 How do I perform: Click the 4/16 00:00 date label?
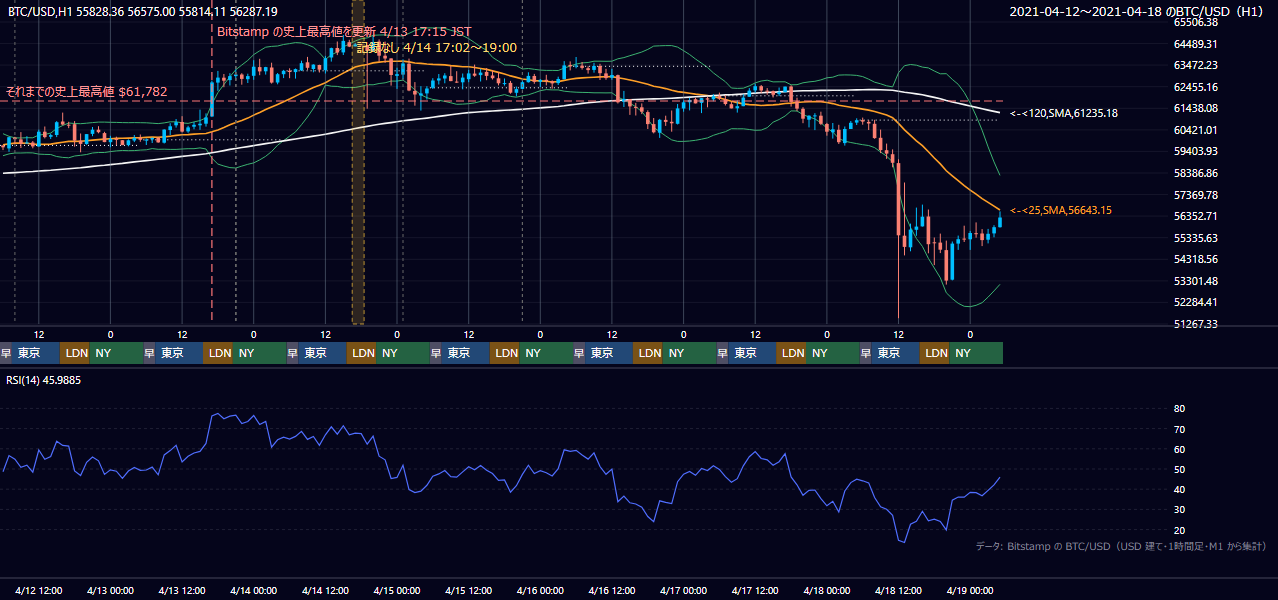coord(541,590)
